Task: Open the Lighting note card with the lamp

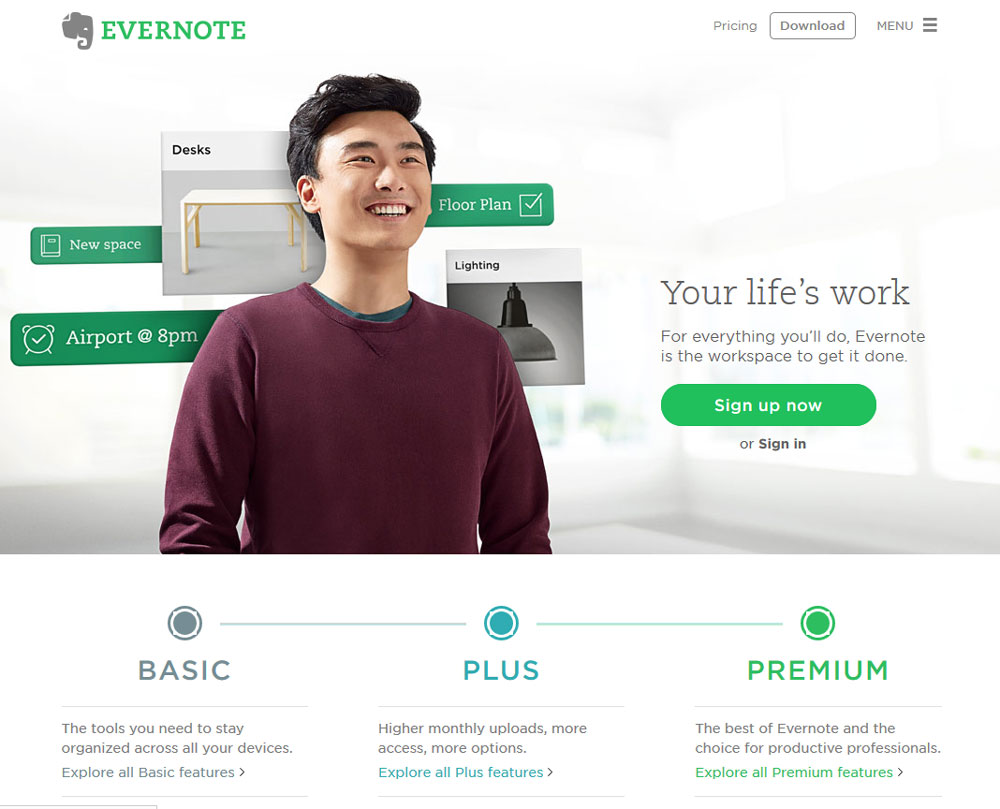Action: [515, 317]
